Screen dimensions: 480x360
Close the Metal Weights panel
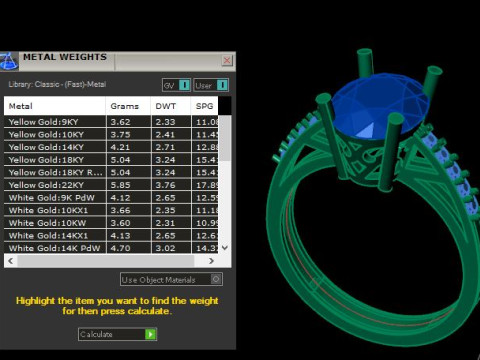pos(227,60)
